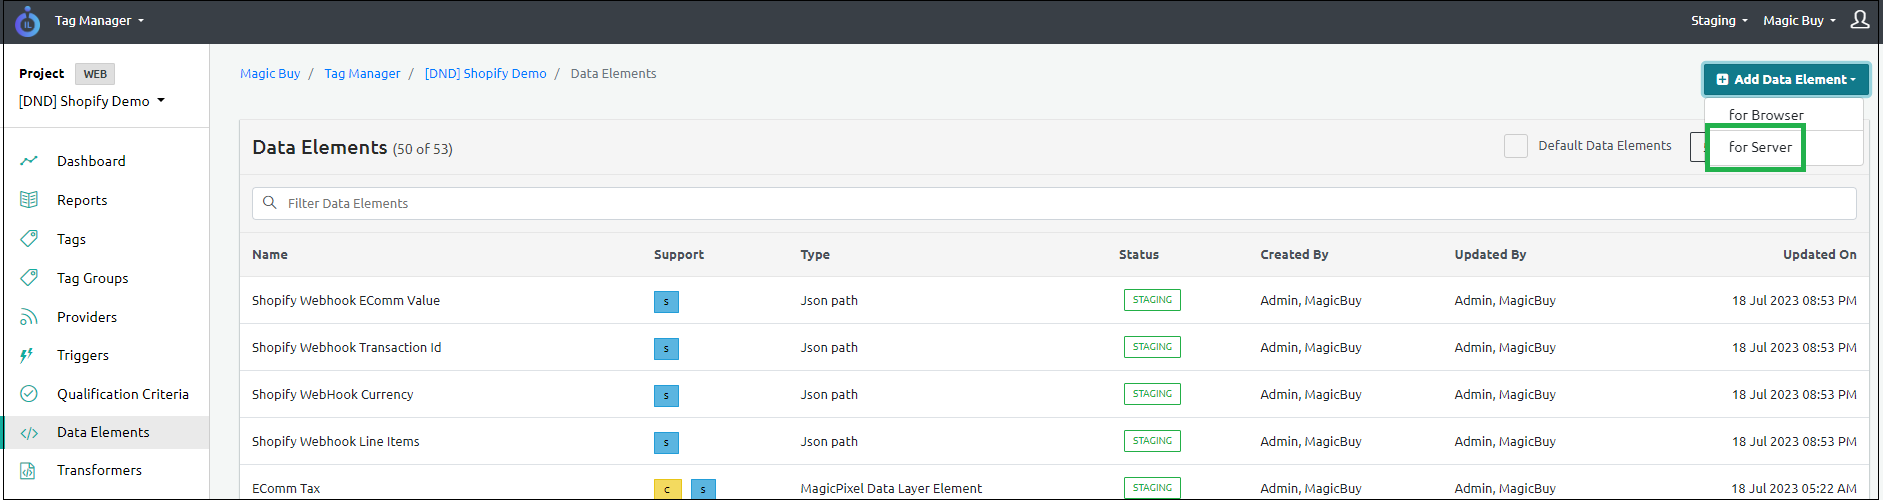
Task: Select the 'for Server' menu option
Action: [x=1759, y=147]
